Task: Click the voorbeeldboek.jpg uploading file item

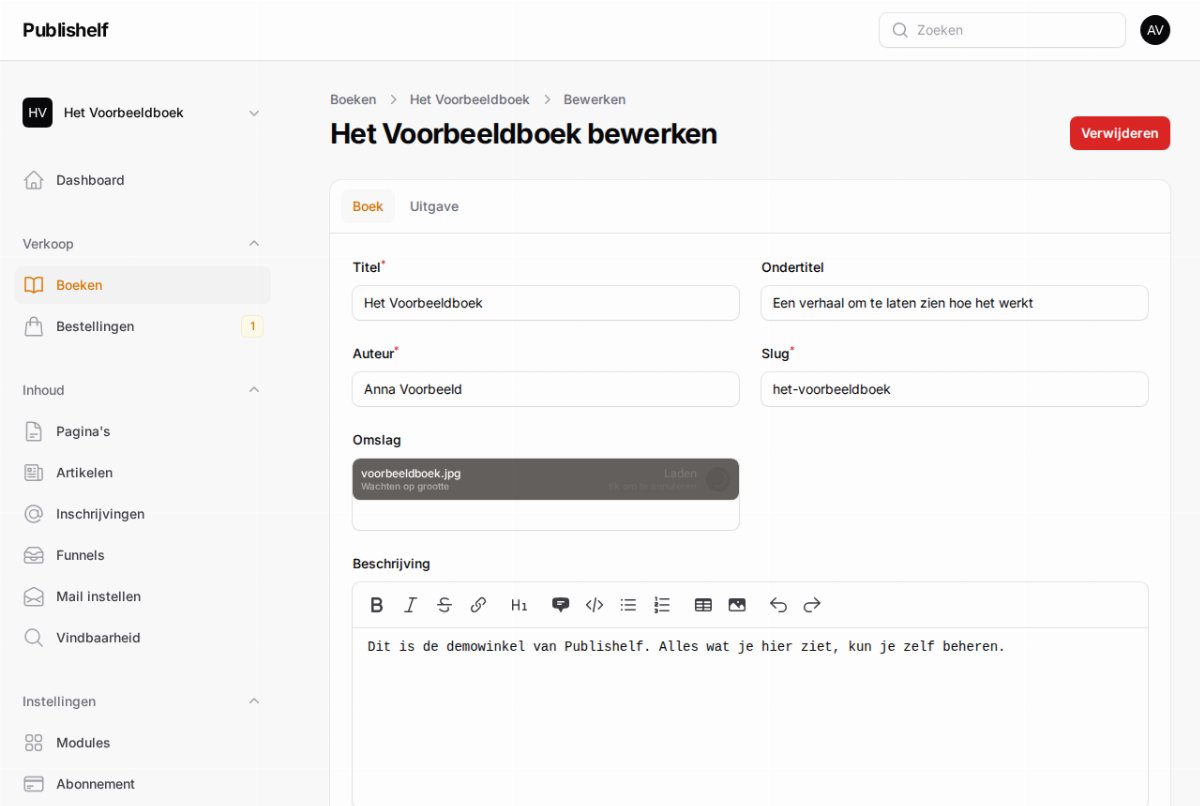Action: [546, 479]
